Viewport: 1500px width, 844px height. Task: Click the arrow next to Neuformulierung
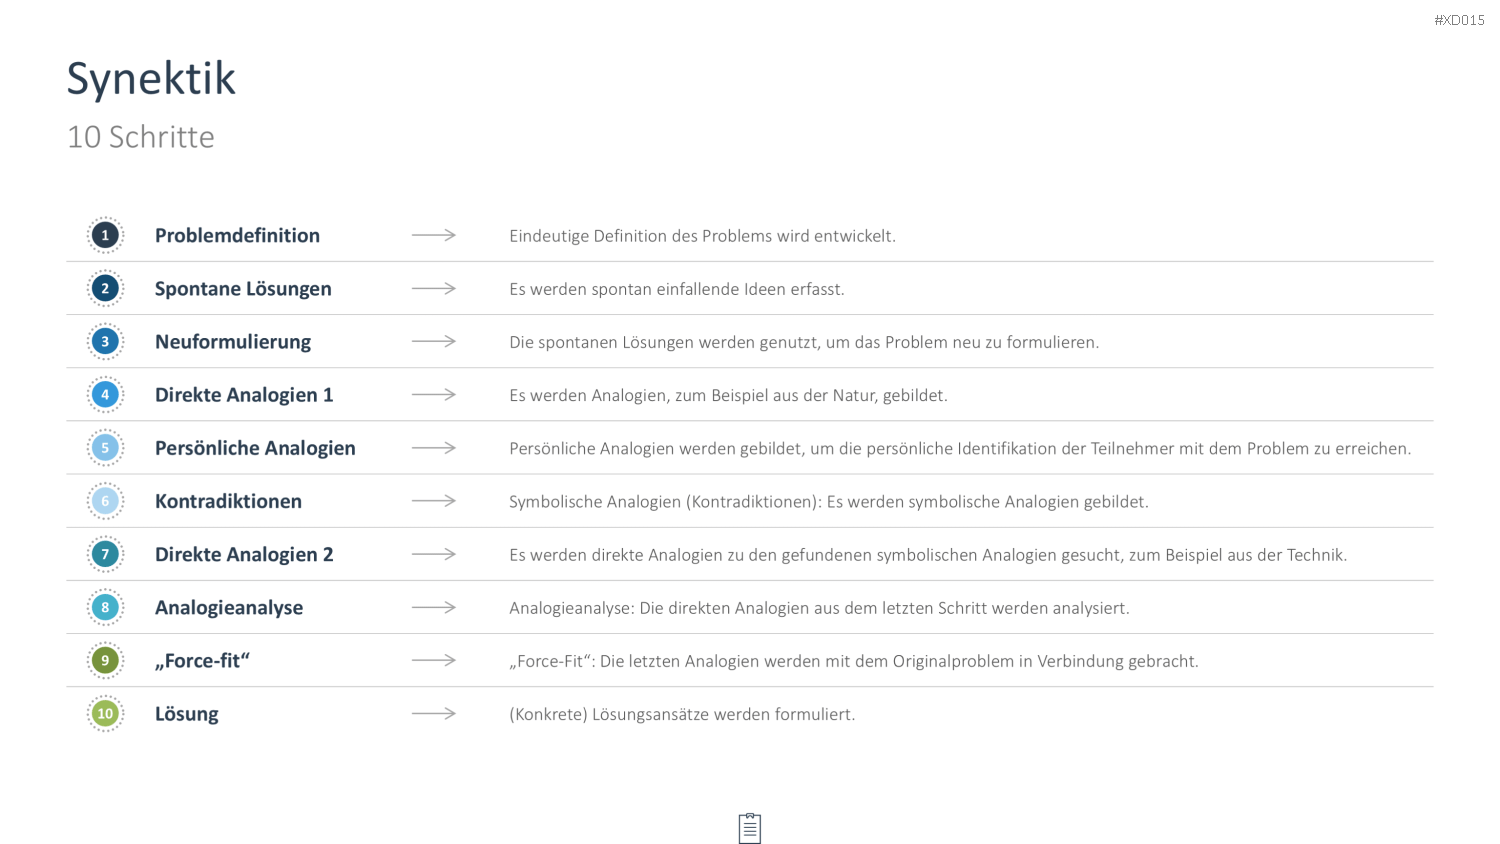coord(434,341)
